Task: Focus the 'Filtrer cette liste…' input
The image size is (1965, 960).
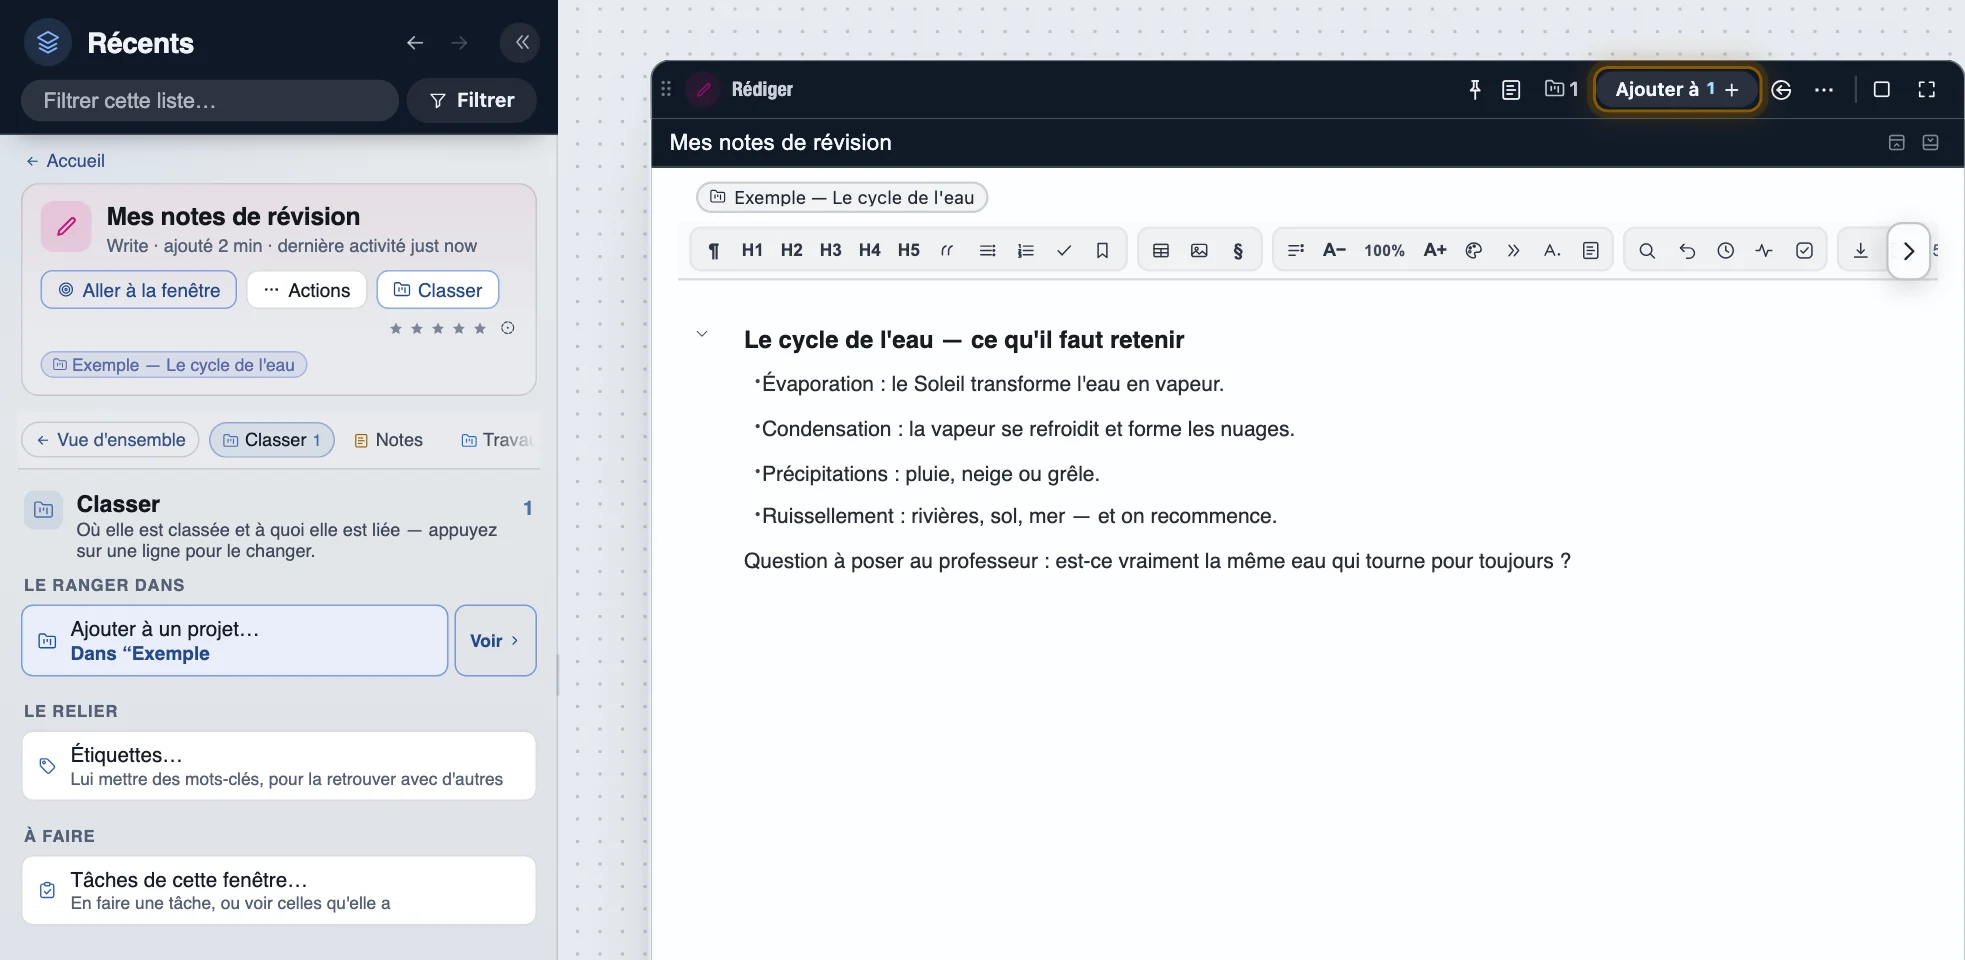Action: 210,101
